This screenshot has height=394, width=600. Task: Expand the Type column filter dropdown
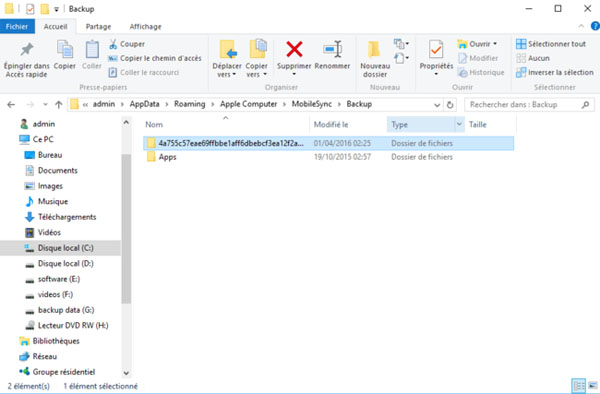pos(459,124)
